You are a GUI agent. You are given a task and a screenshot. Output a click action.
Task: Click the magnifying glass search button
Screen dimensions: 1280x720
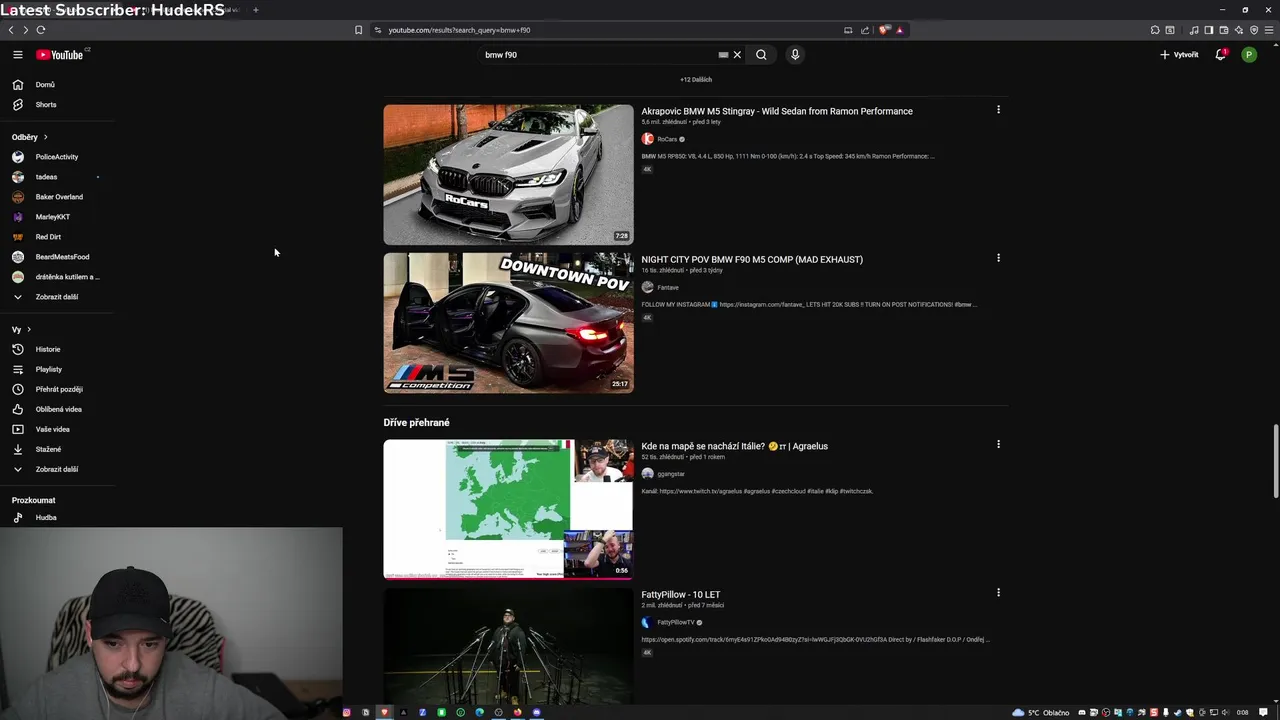[x=761, y=55]
